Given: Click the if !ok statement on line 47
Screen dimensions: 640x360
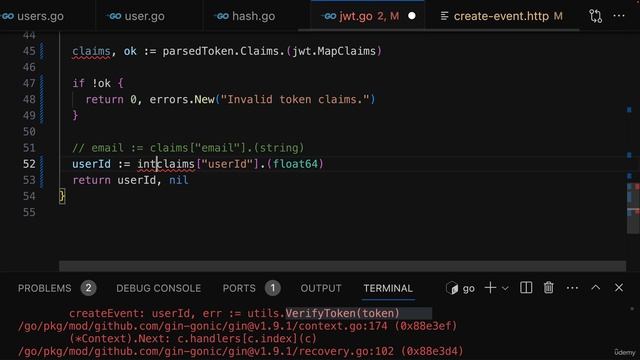Looking at the screenshot, I should point(98,83).
